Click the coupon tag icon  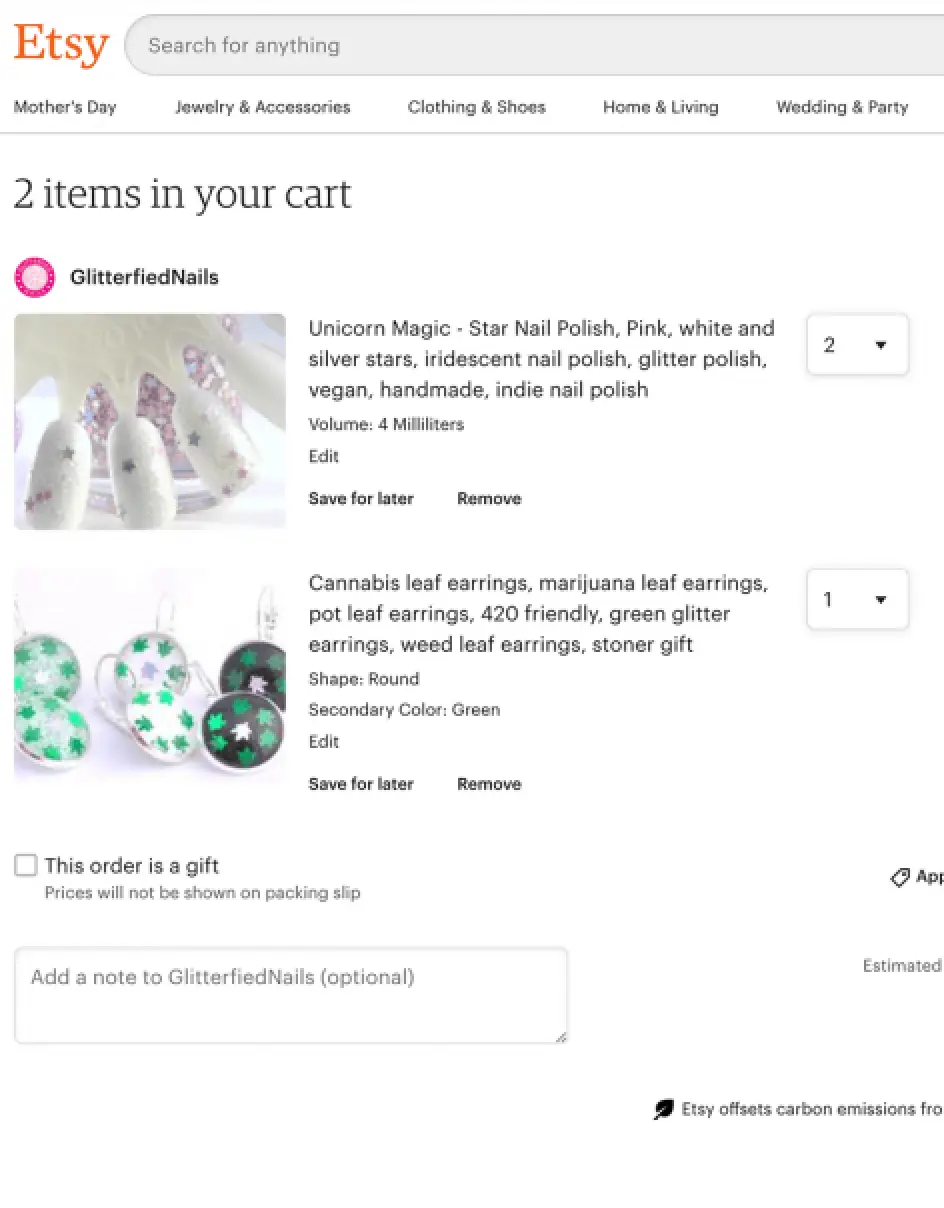pos(900,877)
